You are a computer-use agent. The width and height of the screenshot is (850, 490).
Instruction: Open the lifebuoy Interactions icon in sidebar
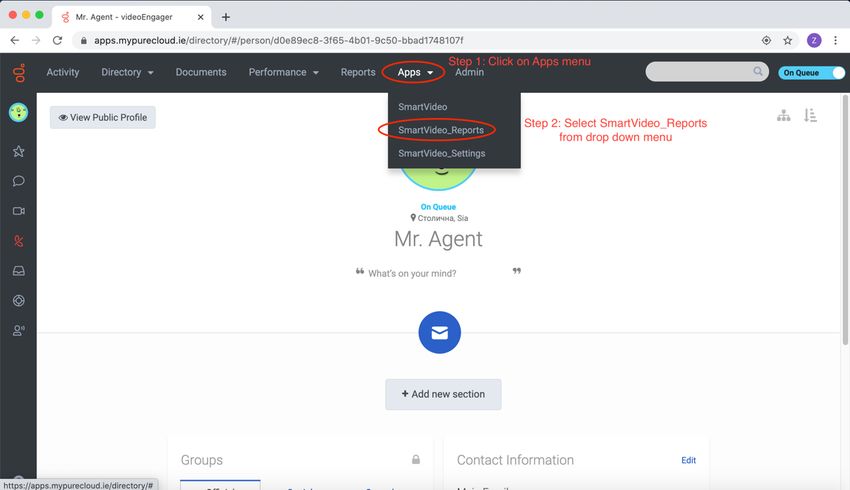click(18, 300)
